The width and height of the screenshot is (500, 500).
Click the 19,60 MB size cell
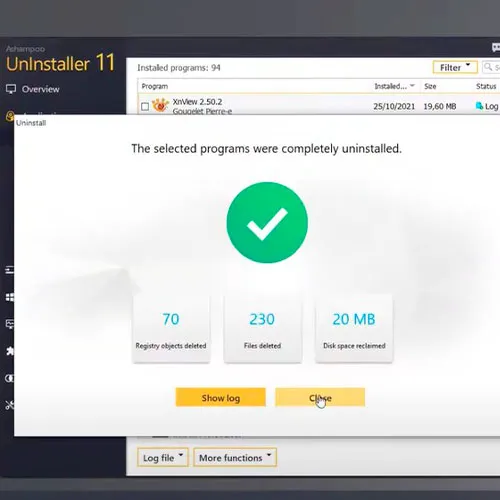(440, 106)
